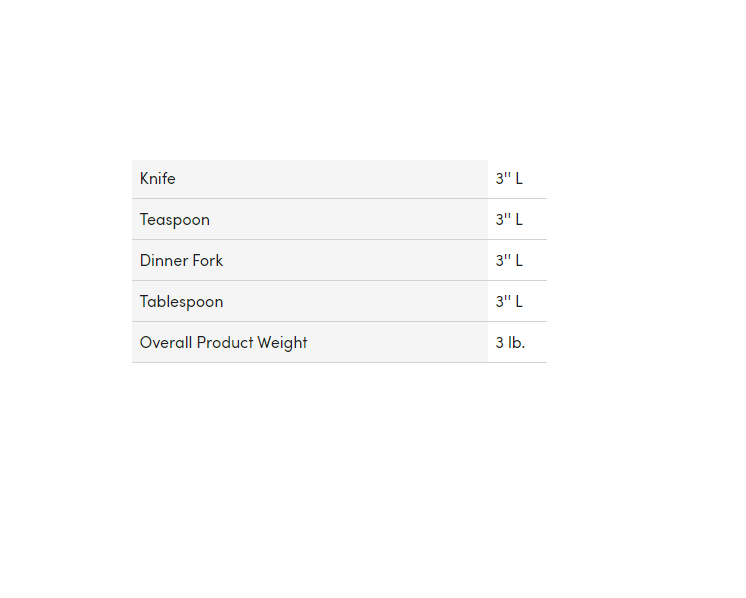The image size is (746, 598).
Task: Click the word Dinner in the table
Action: [x=163, y=261]
